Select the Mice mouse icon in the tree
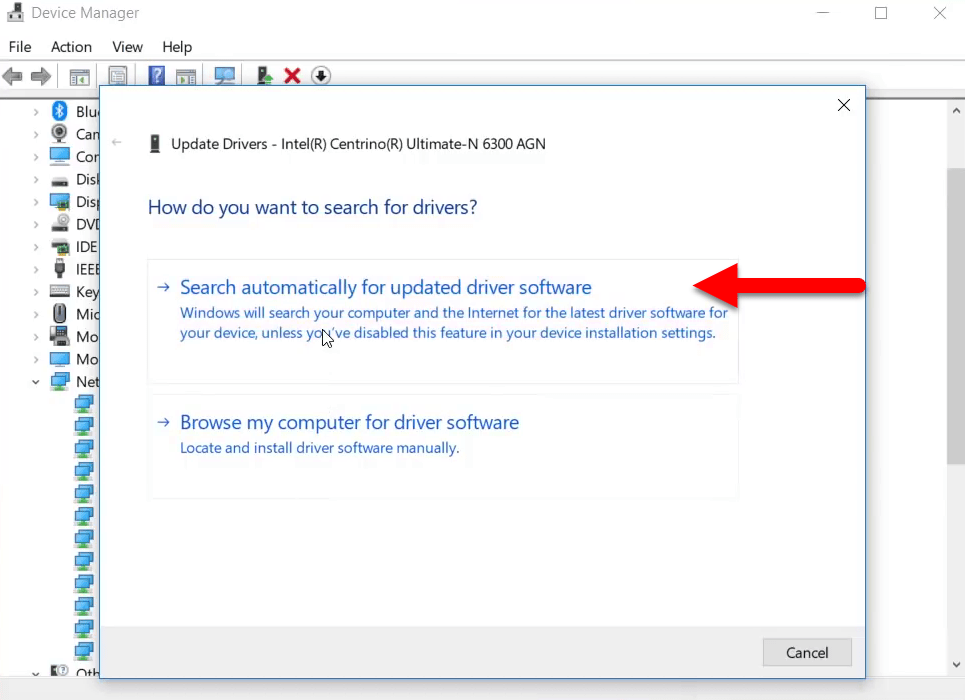The image size is (965, 700). coord(60,313)
